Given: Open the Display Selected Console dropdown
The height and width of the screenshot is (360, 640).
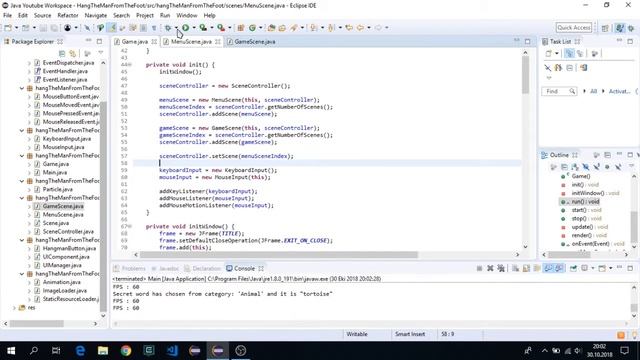Looking at the screenshot, I should [593, 268].
